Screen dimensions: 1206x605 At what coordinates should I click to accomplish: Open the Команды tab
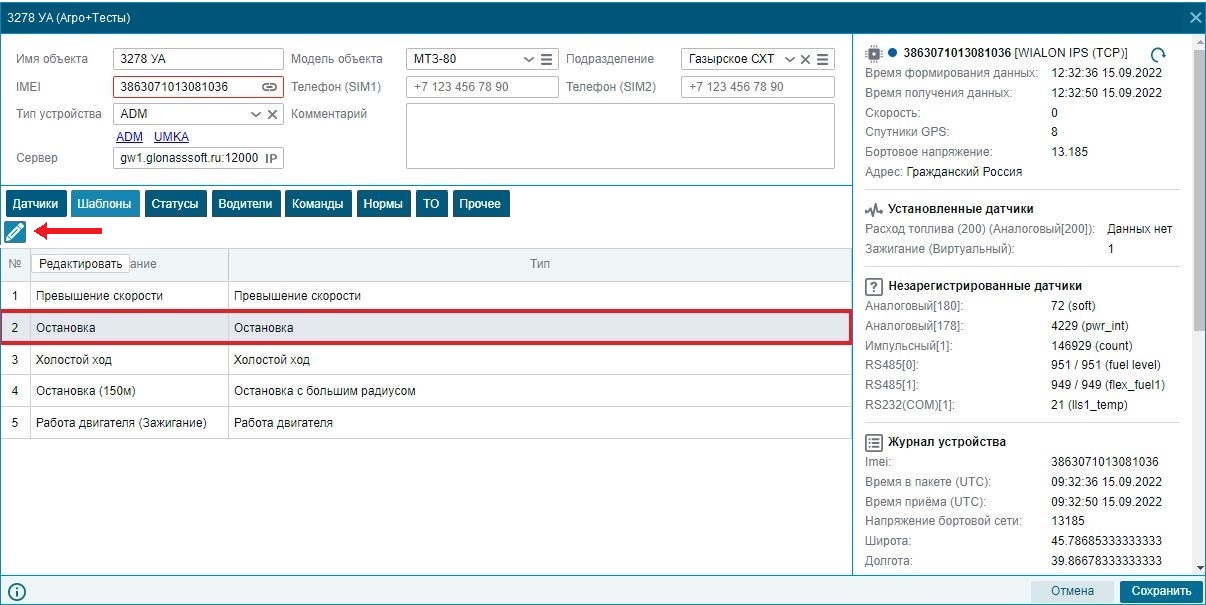click(319, 203)
